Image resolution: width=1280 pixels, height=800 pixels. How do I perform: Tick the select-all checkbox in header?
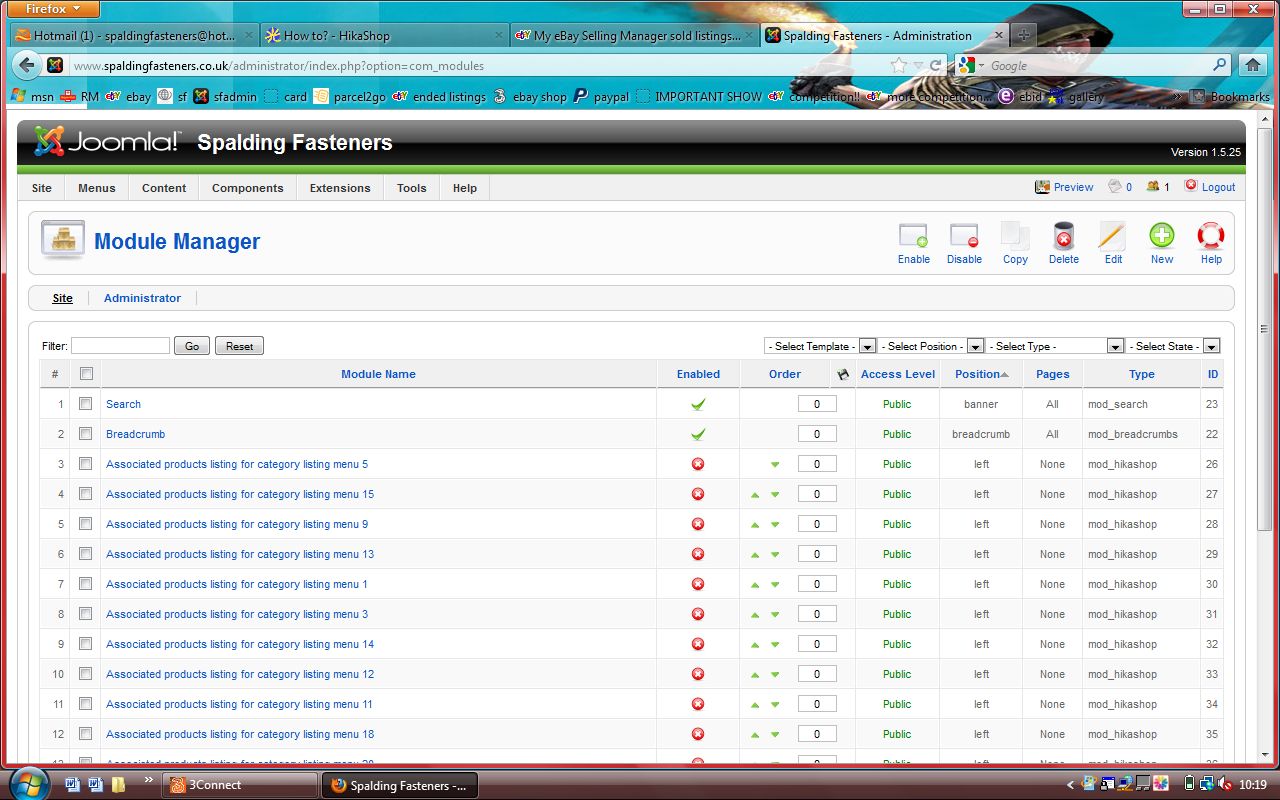86,374
